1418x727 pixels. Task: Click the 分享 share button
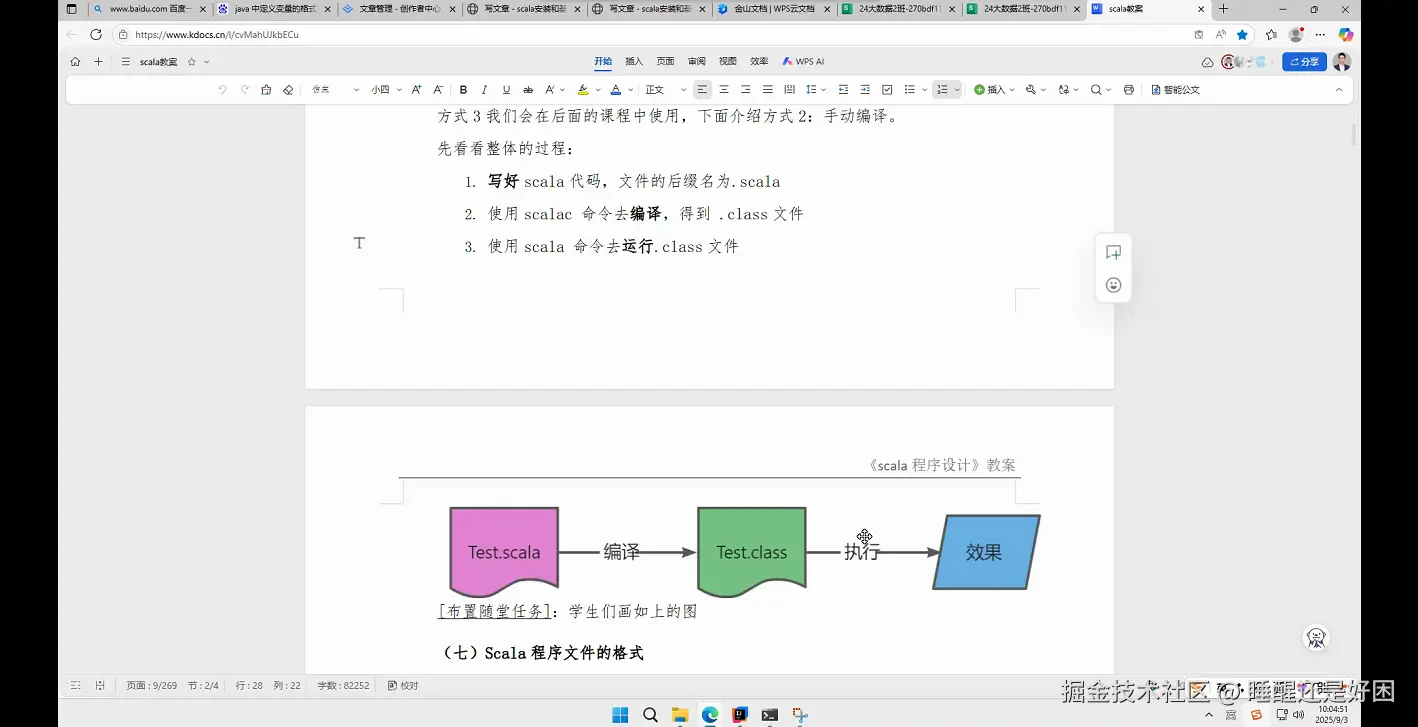coord(1303,61)
